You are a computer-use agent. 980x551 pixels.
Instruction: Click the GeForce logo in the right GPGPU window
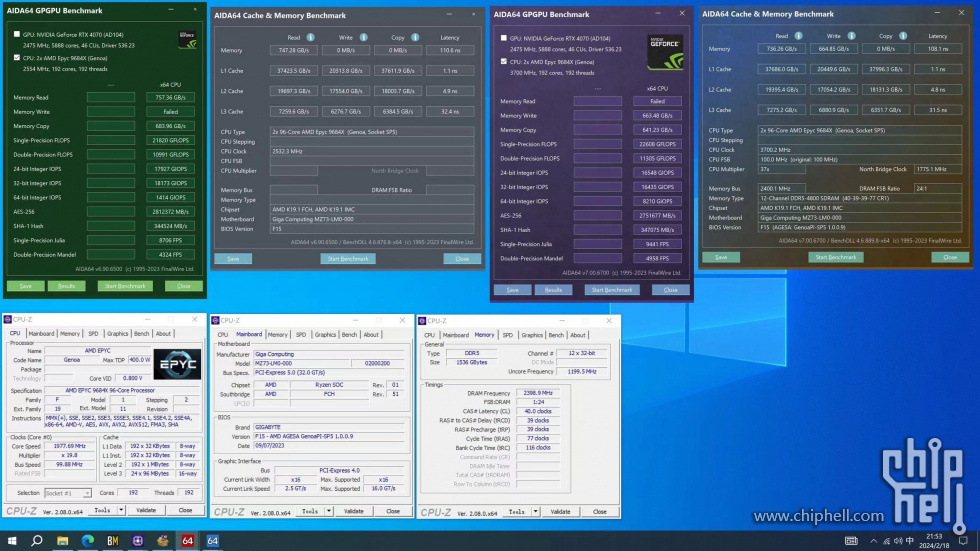point(664,52)
